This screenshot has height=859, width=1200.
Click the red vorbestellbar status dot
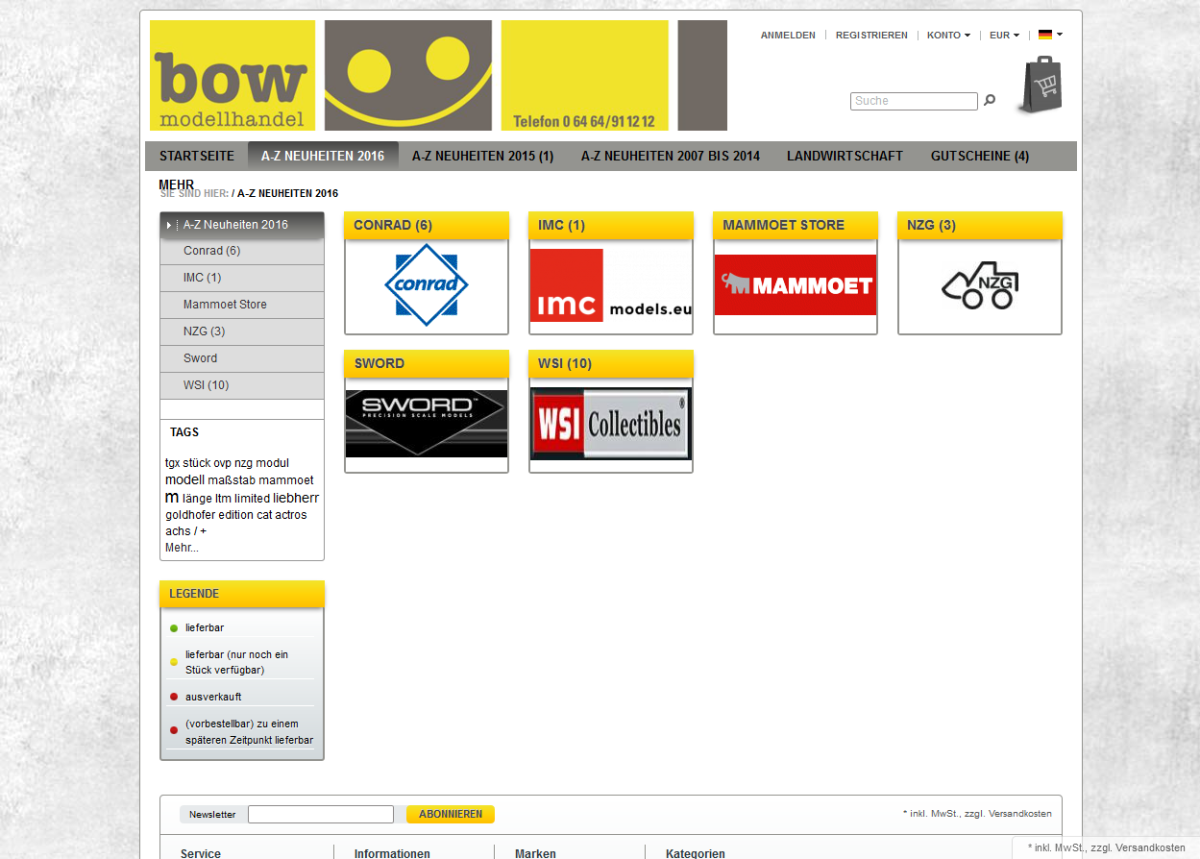[x=174, y=730]
